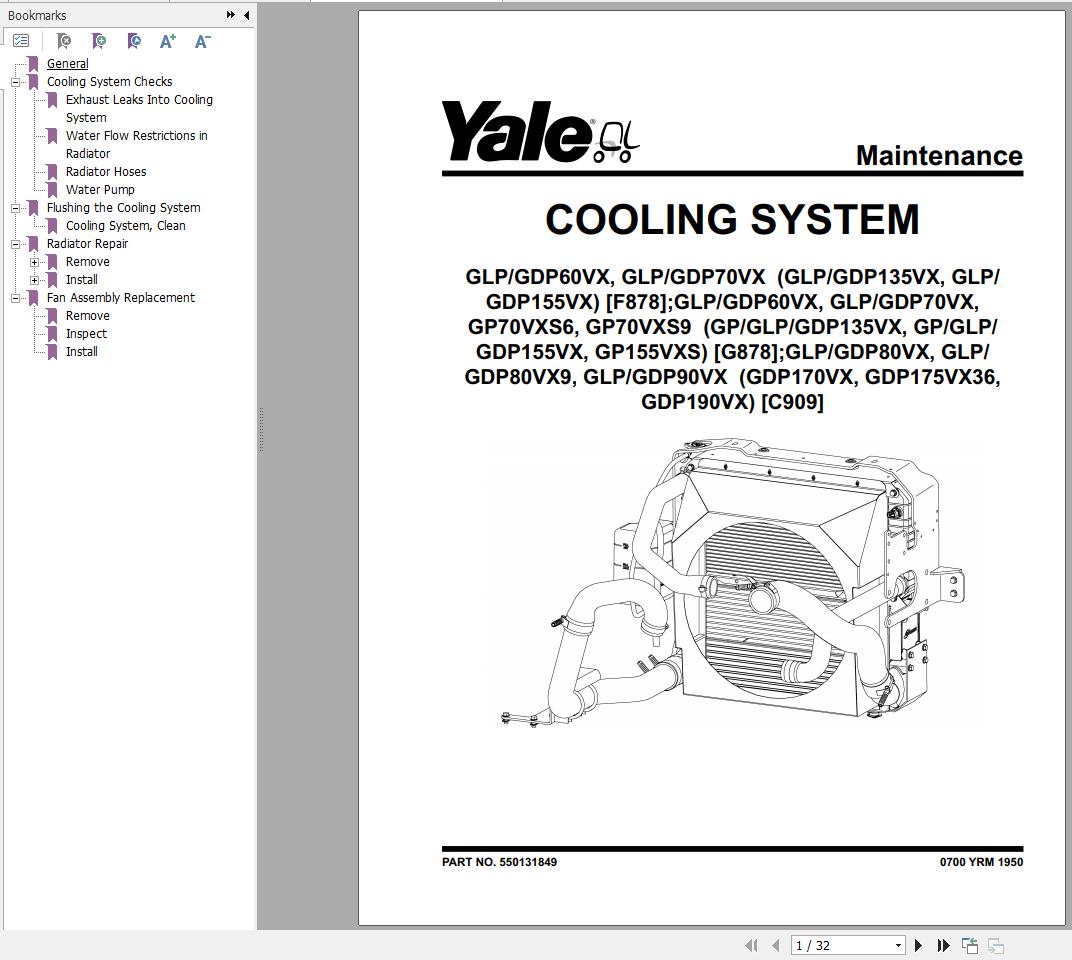Click bookmark icon beside Radiator Hoses
Viewport: 1072px width, 960px height.
pyautogui.click(x=52, y=172)
